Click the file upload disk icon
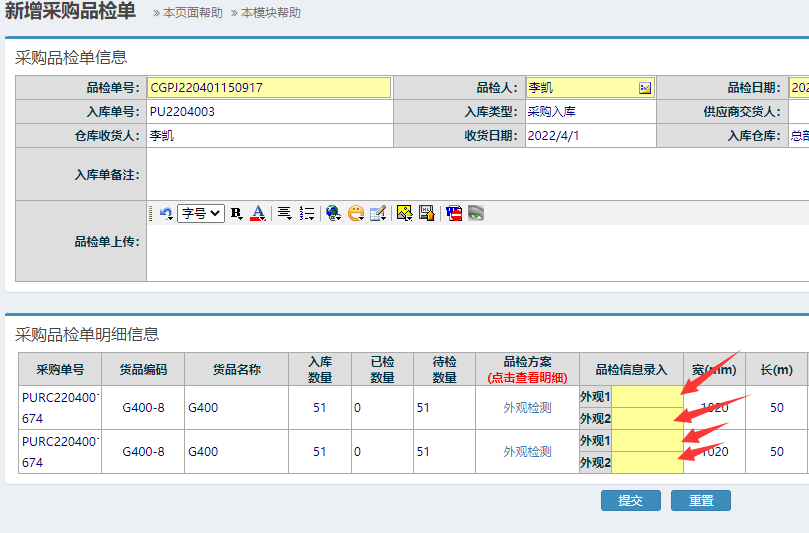Screen dimensions: 809x533 [426, 213]
